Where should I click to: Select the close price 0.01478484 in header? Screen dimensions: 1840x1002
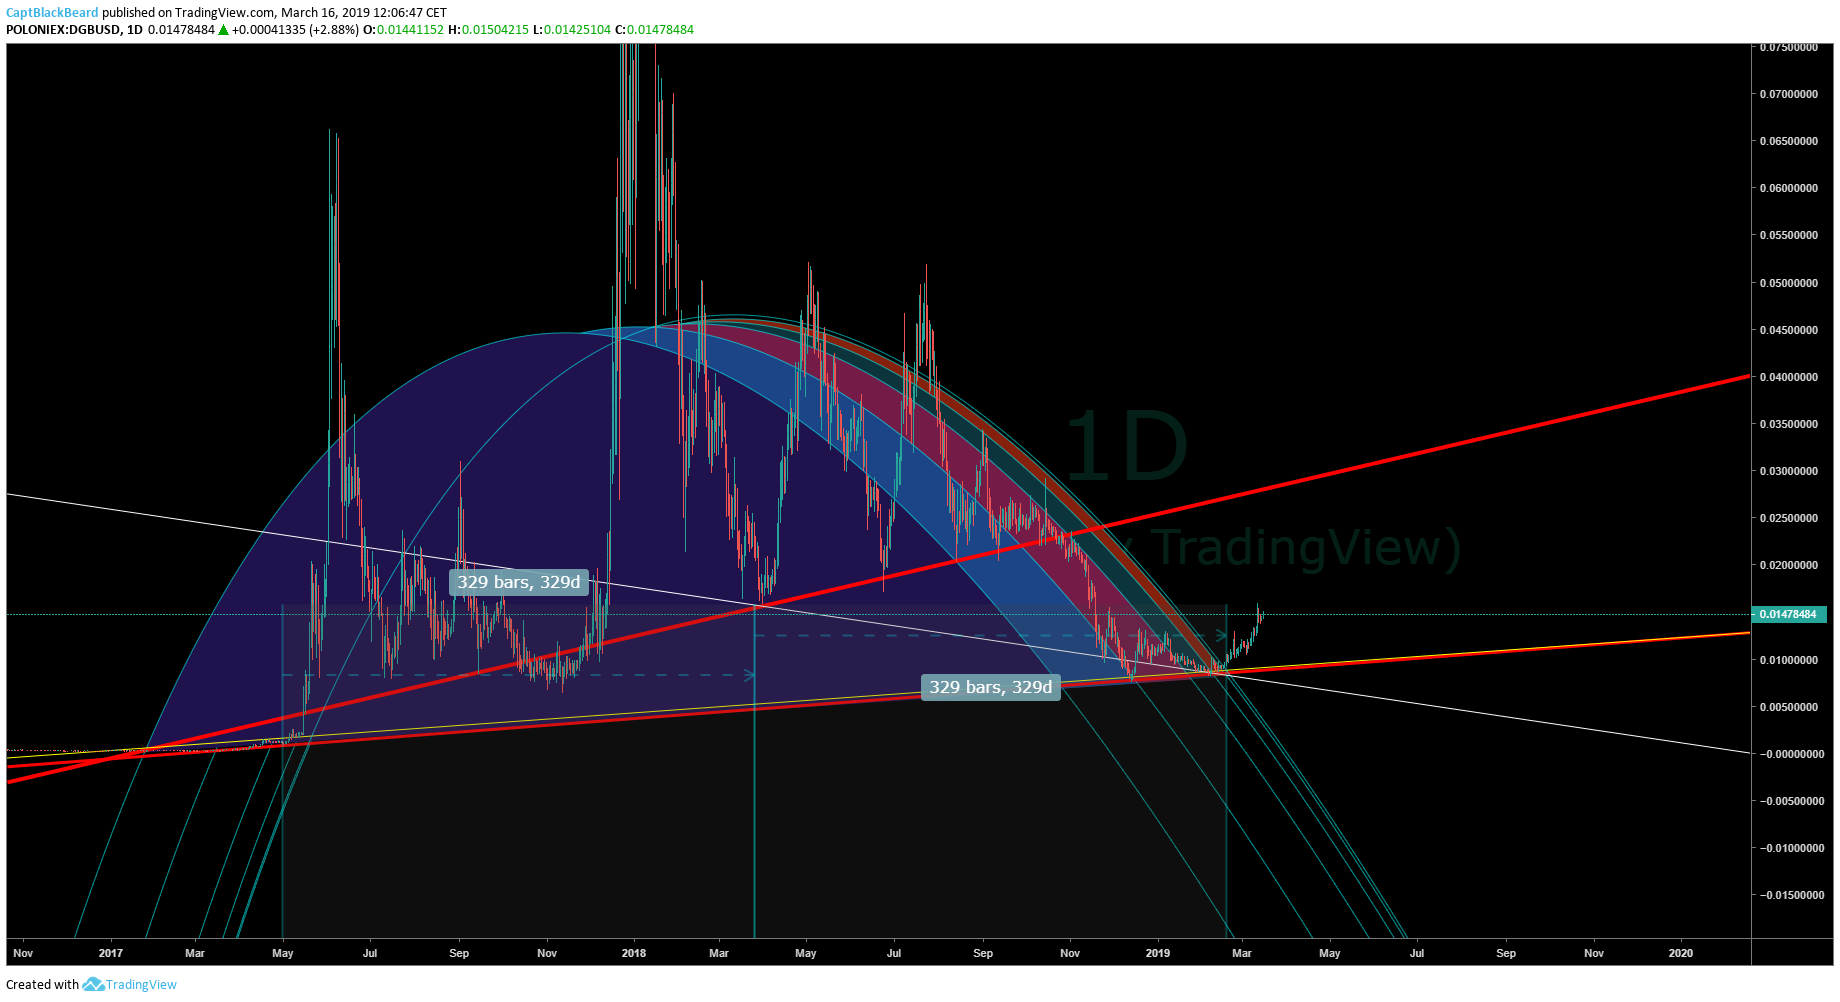tap(660, 30)
